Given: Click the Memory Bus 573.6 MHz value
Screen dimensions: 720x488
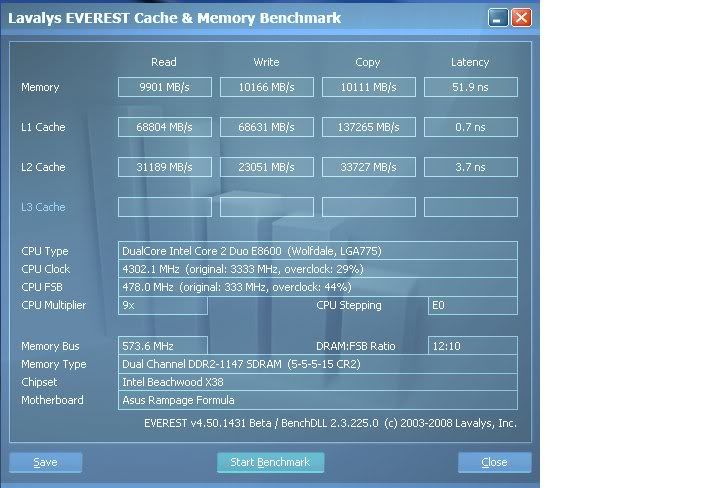Looking at the screenshot, I should click(163, 346).
